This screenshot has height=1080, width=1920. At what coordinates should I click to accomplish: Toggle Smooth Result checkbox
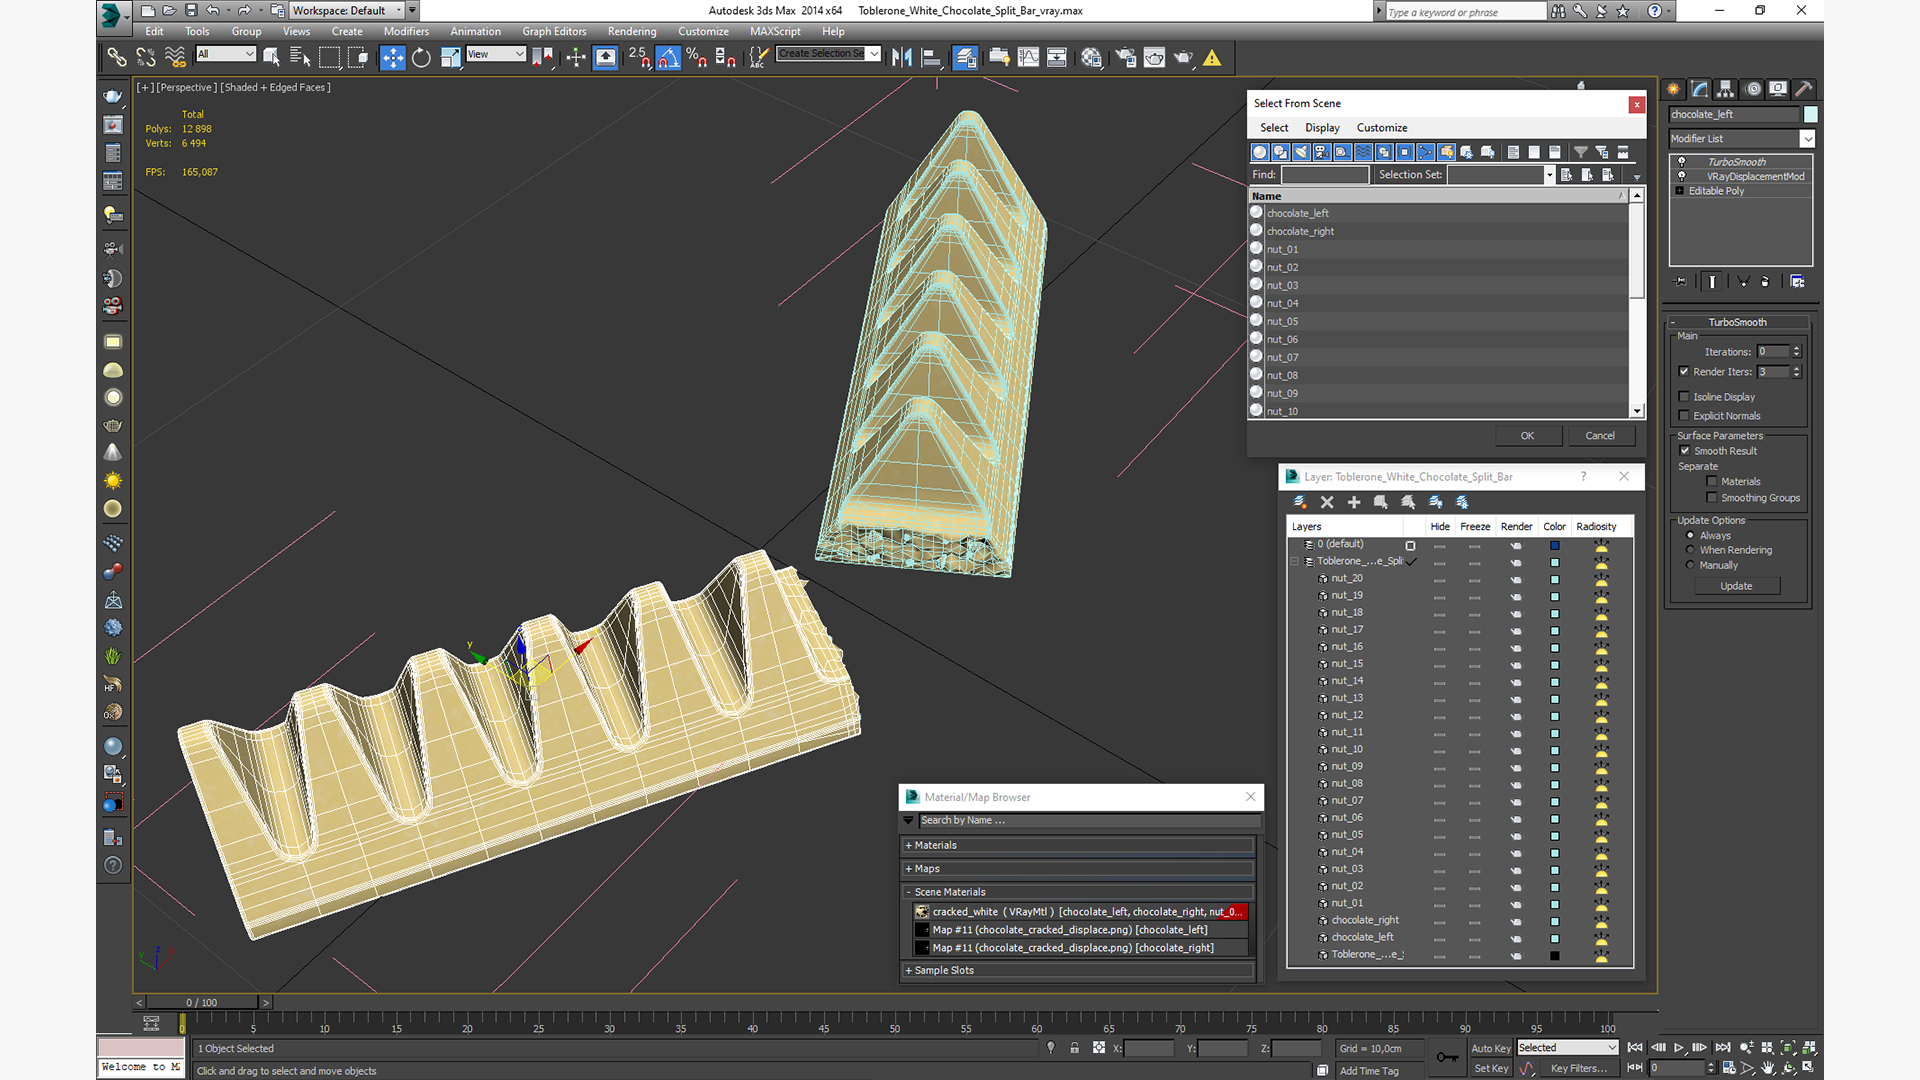(x=1685, y=451)
